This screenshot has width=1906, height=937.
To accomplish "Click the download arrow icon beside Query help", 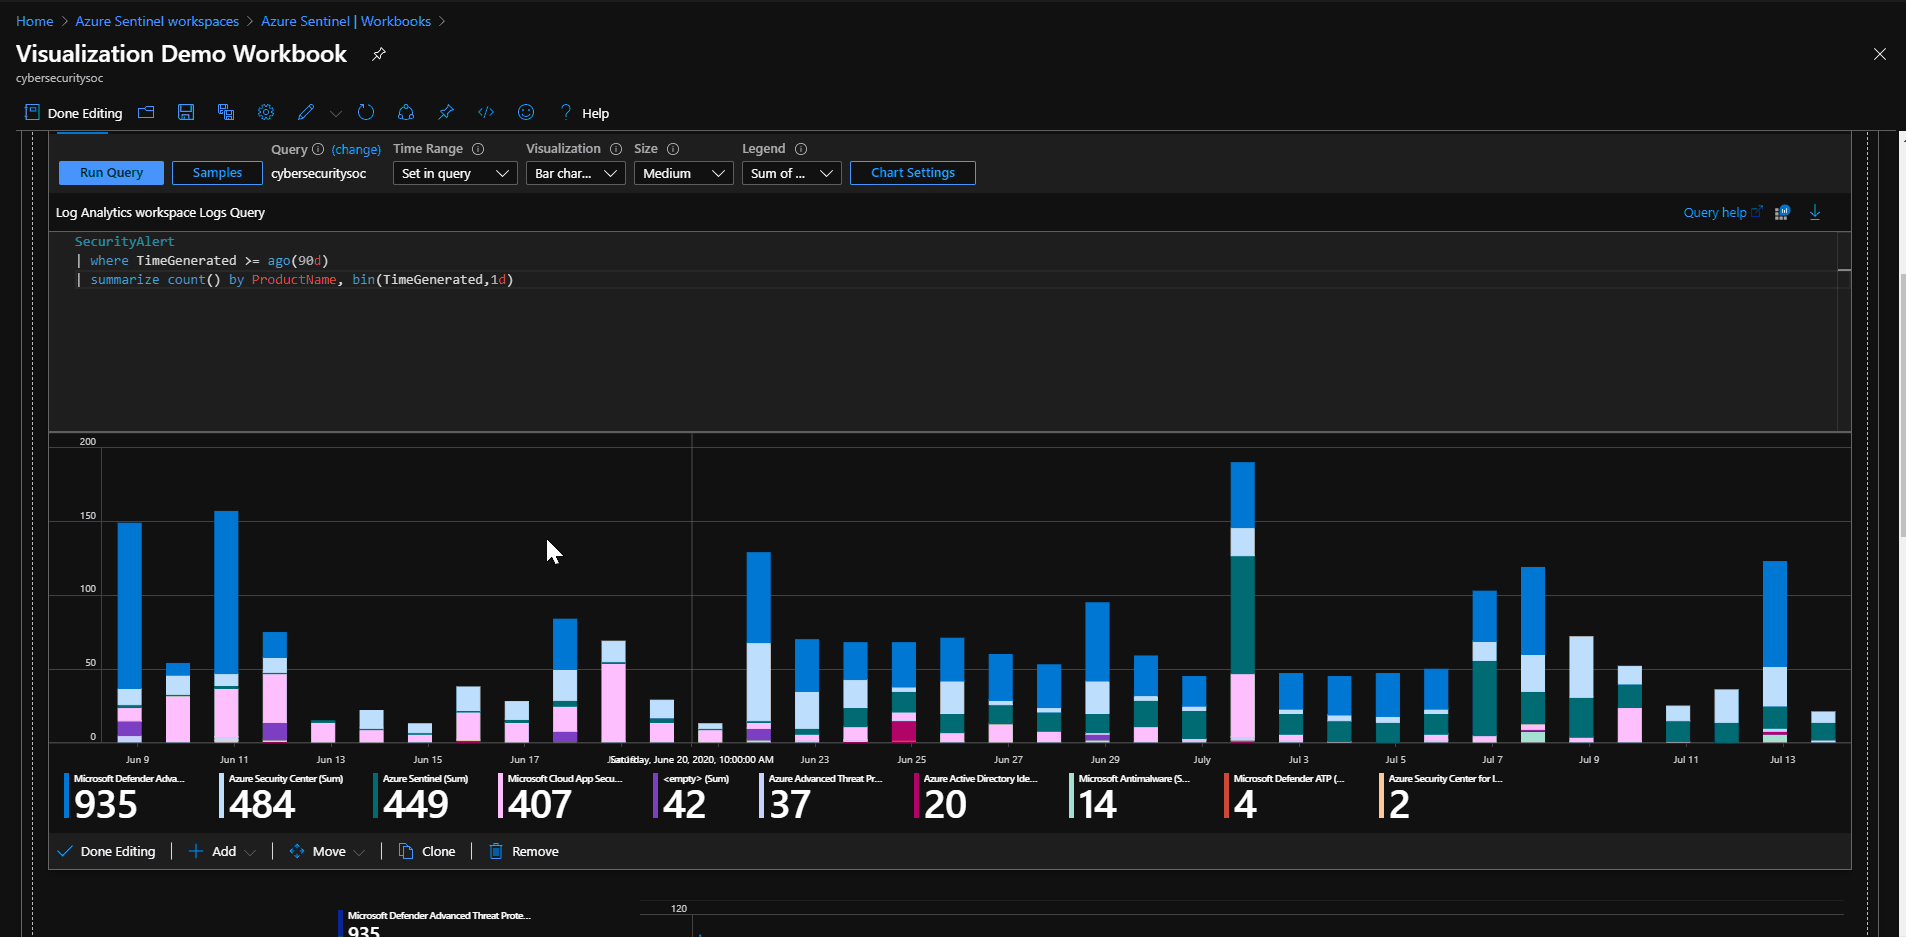I will [1815, 212].
